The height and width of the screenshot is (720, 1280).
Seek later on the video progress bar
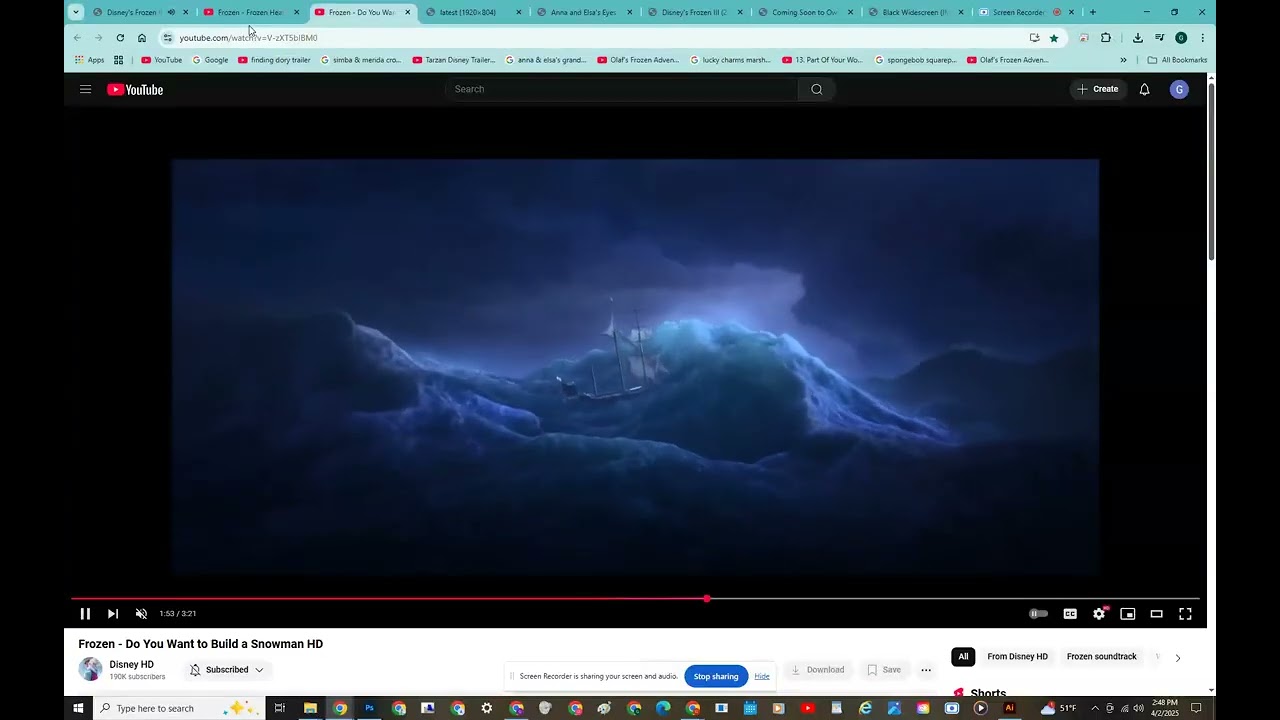[x=953, y=599]
